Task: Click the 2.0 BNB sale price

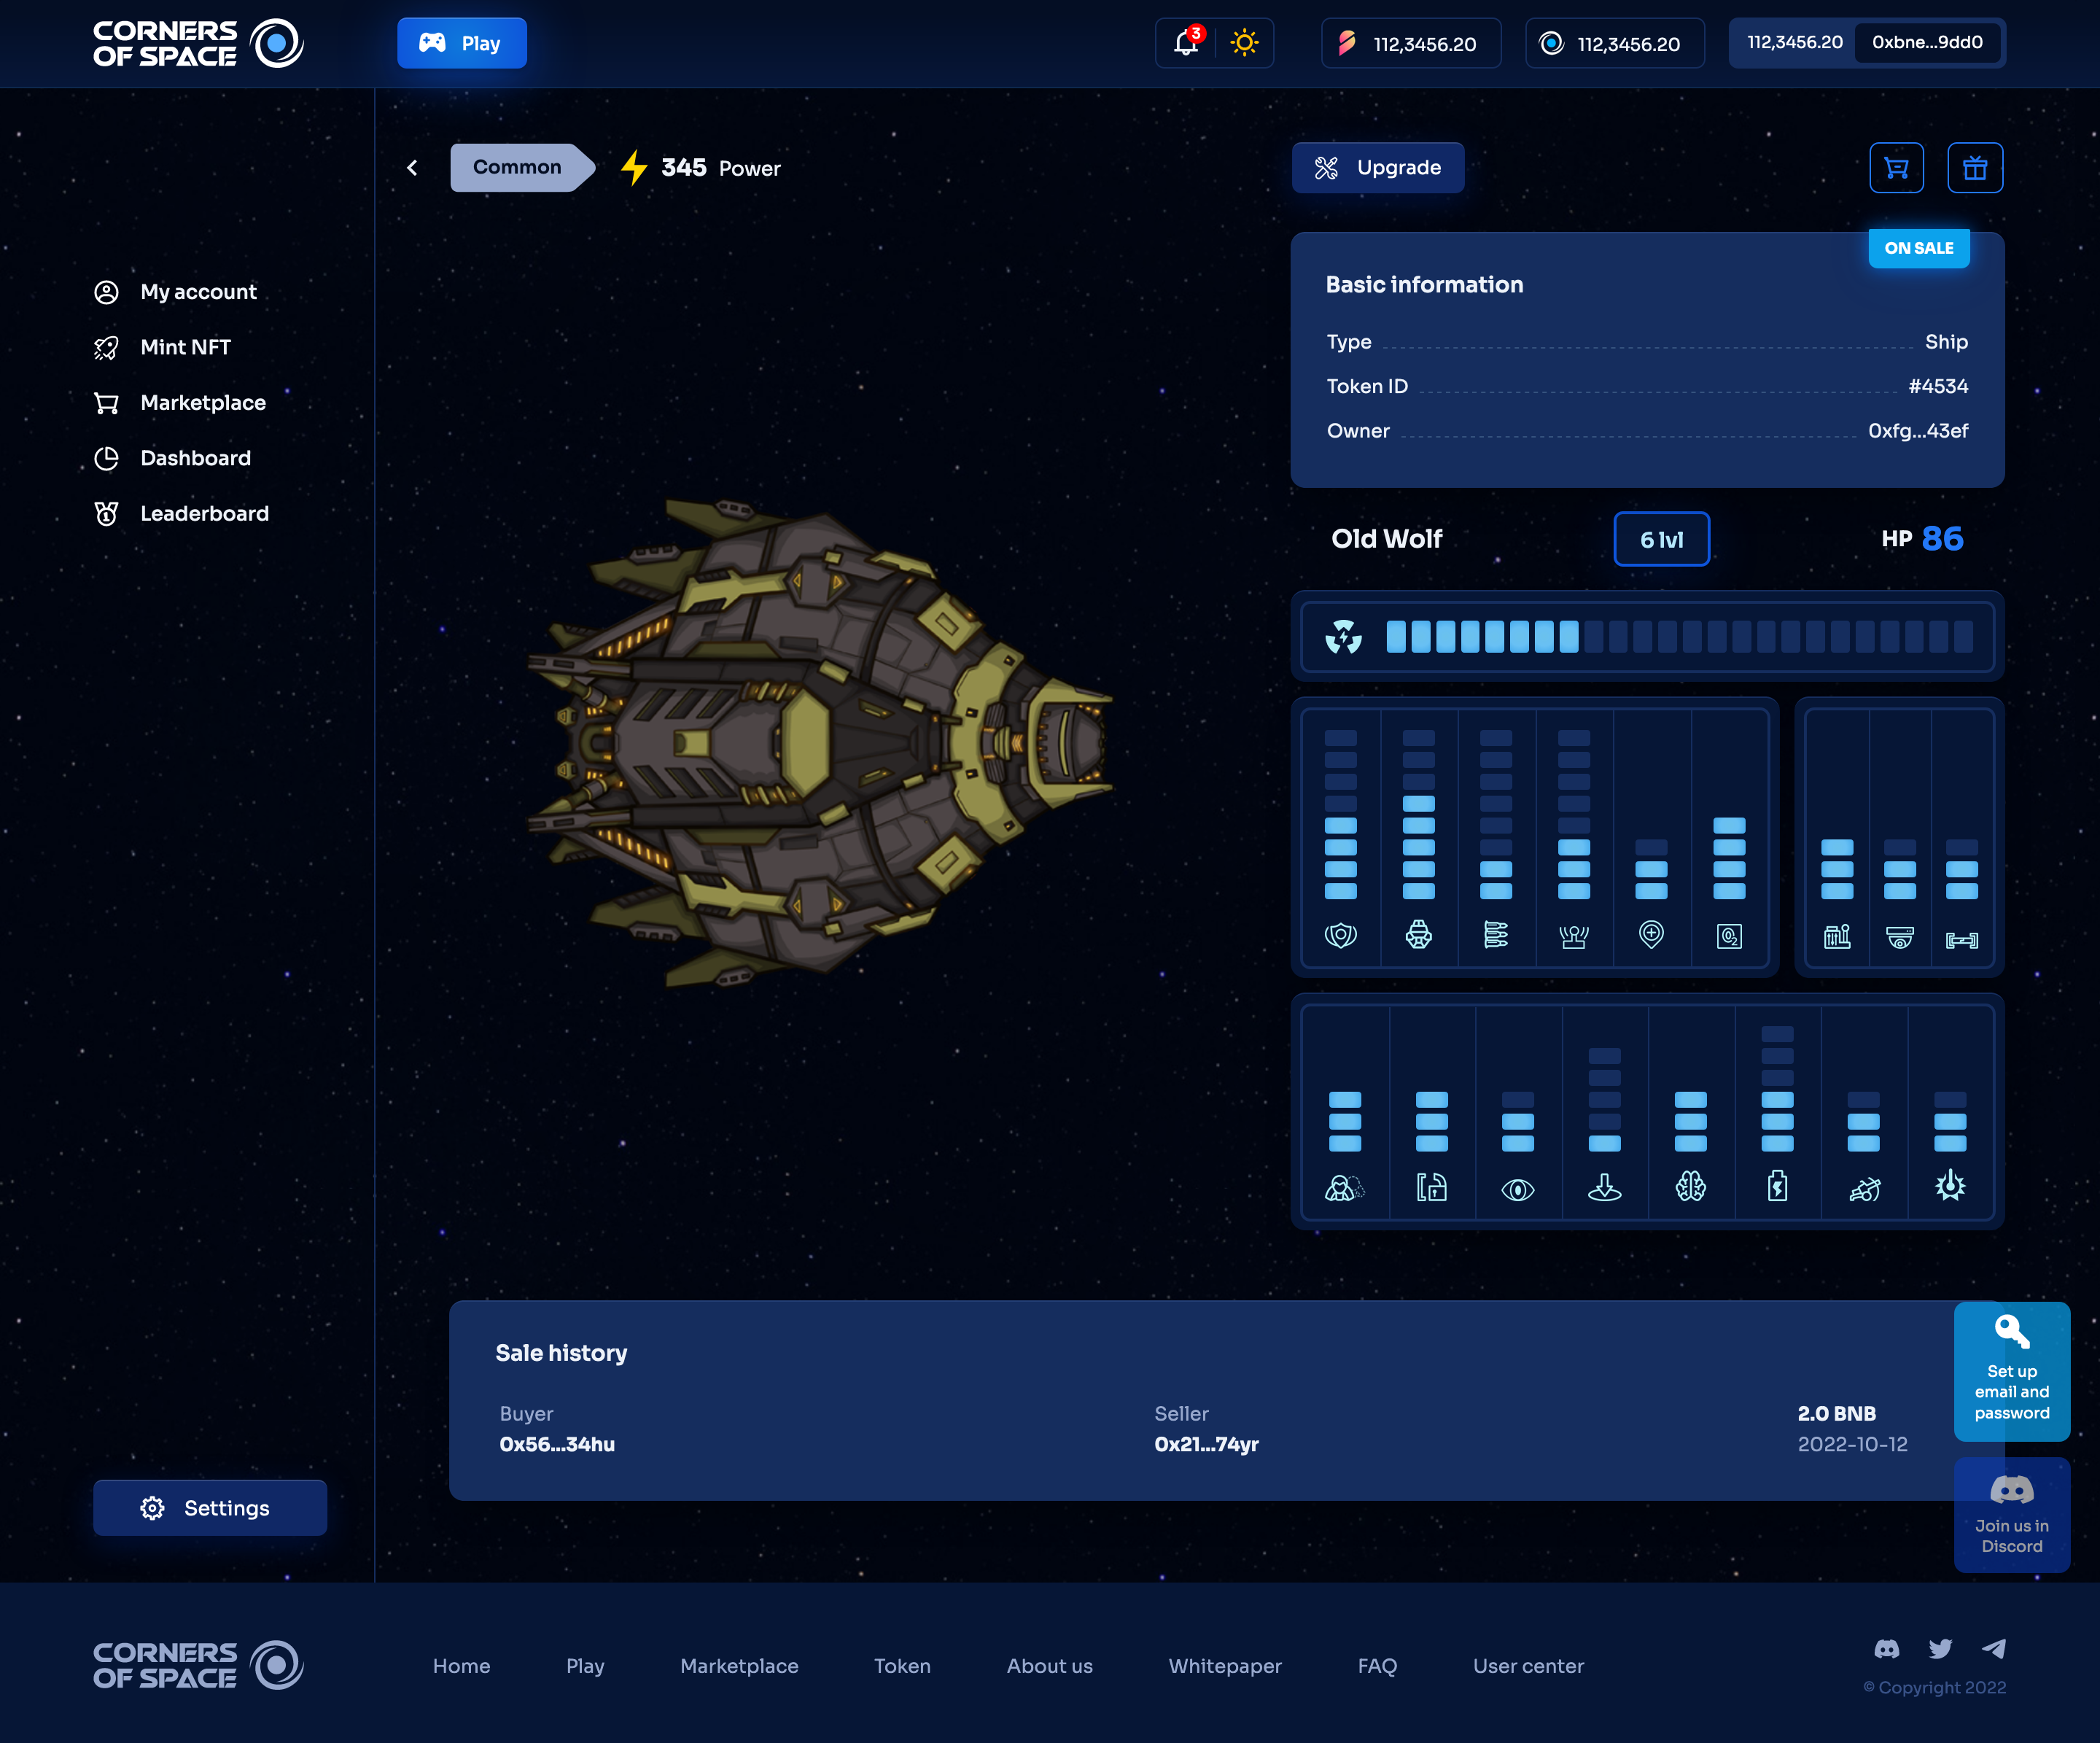Action: click(x=1836, y=1413)
